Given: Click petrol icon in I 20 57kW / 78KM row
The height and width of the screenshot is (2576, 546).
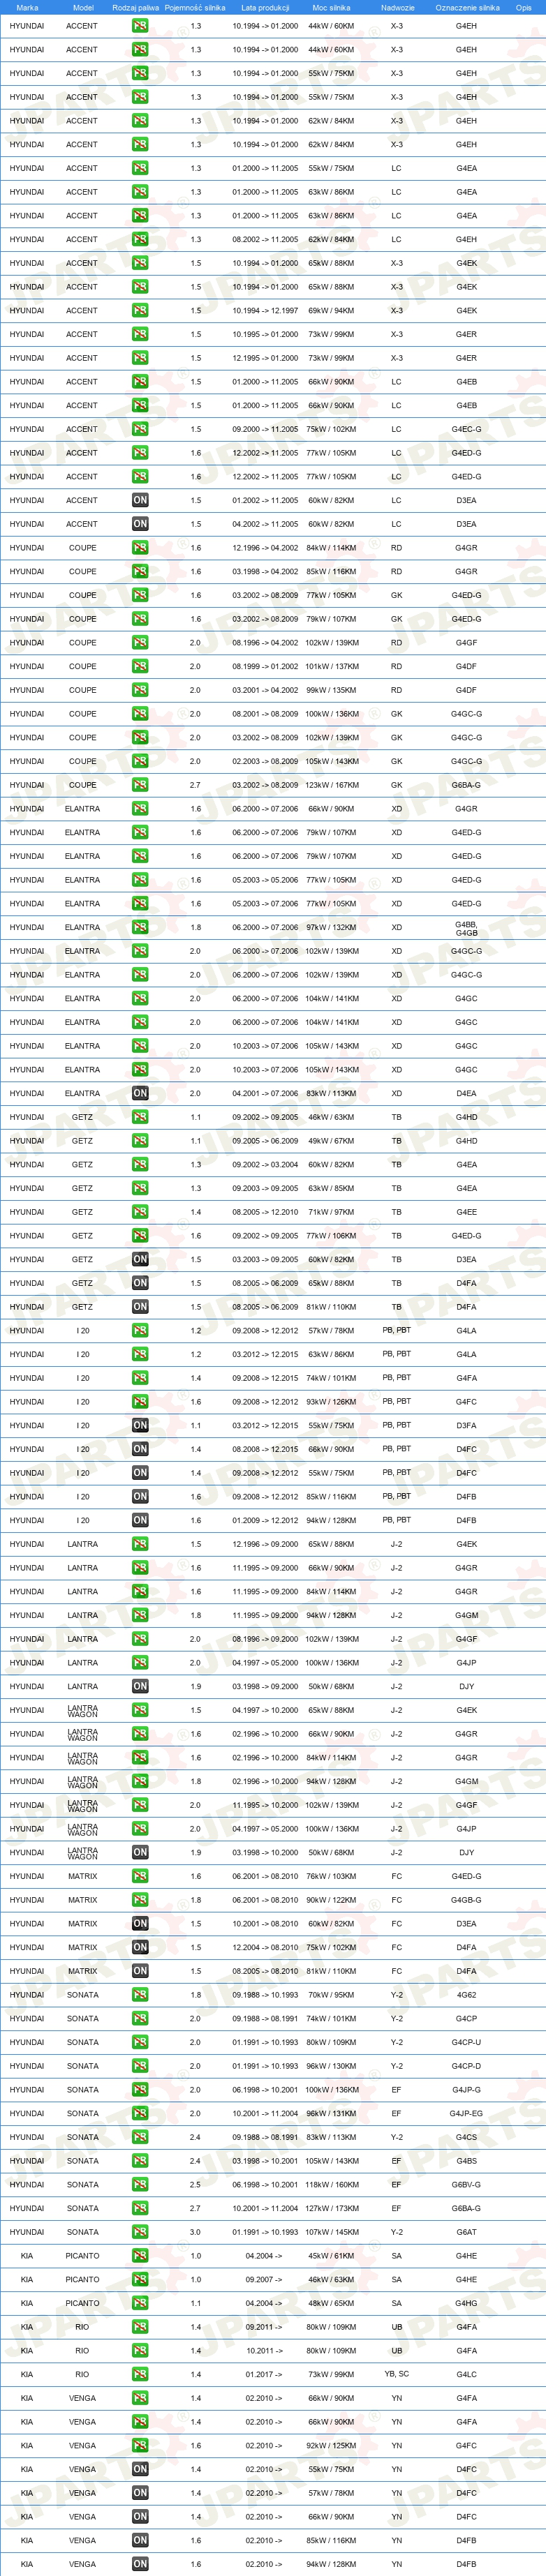Looking at the screenshot, I should tap(140, 1330).
